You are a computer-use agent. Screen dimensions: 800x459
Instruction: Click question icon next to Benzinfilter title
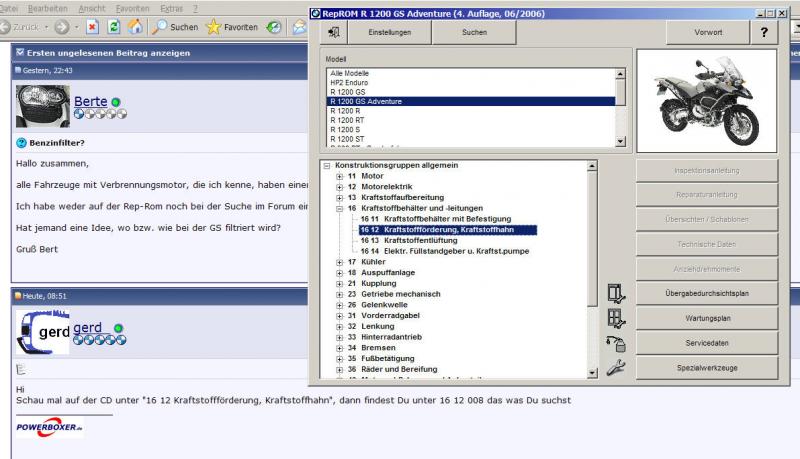[x=21, y=143]
